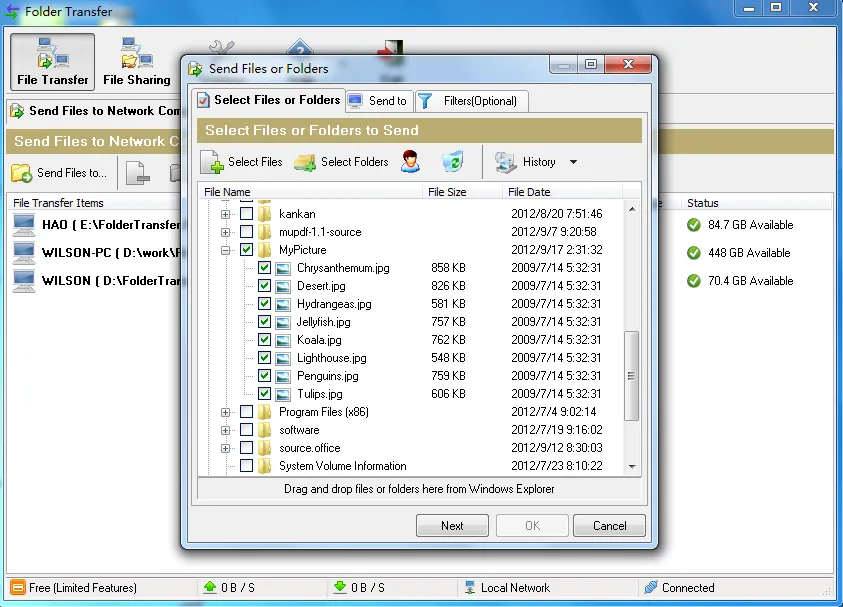Click the History icon button

[524, 162]
